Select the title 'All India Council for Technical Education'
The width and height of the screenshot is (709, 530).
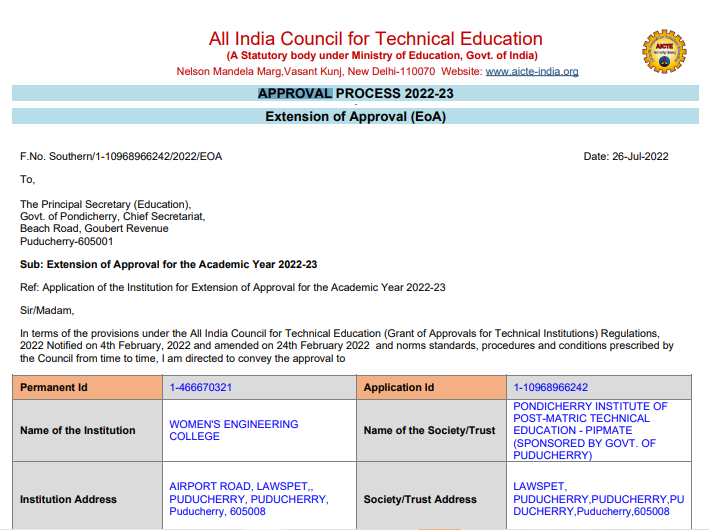tap(375, 39)
